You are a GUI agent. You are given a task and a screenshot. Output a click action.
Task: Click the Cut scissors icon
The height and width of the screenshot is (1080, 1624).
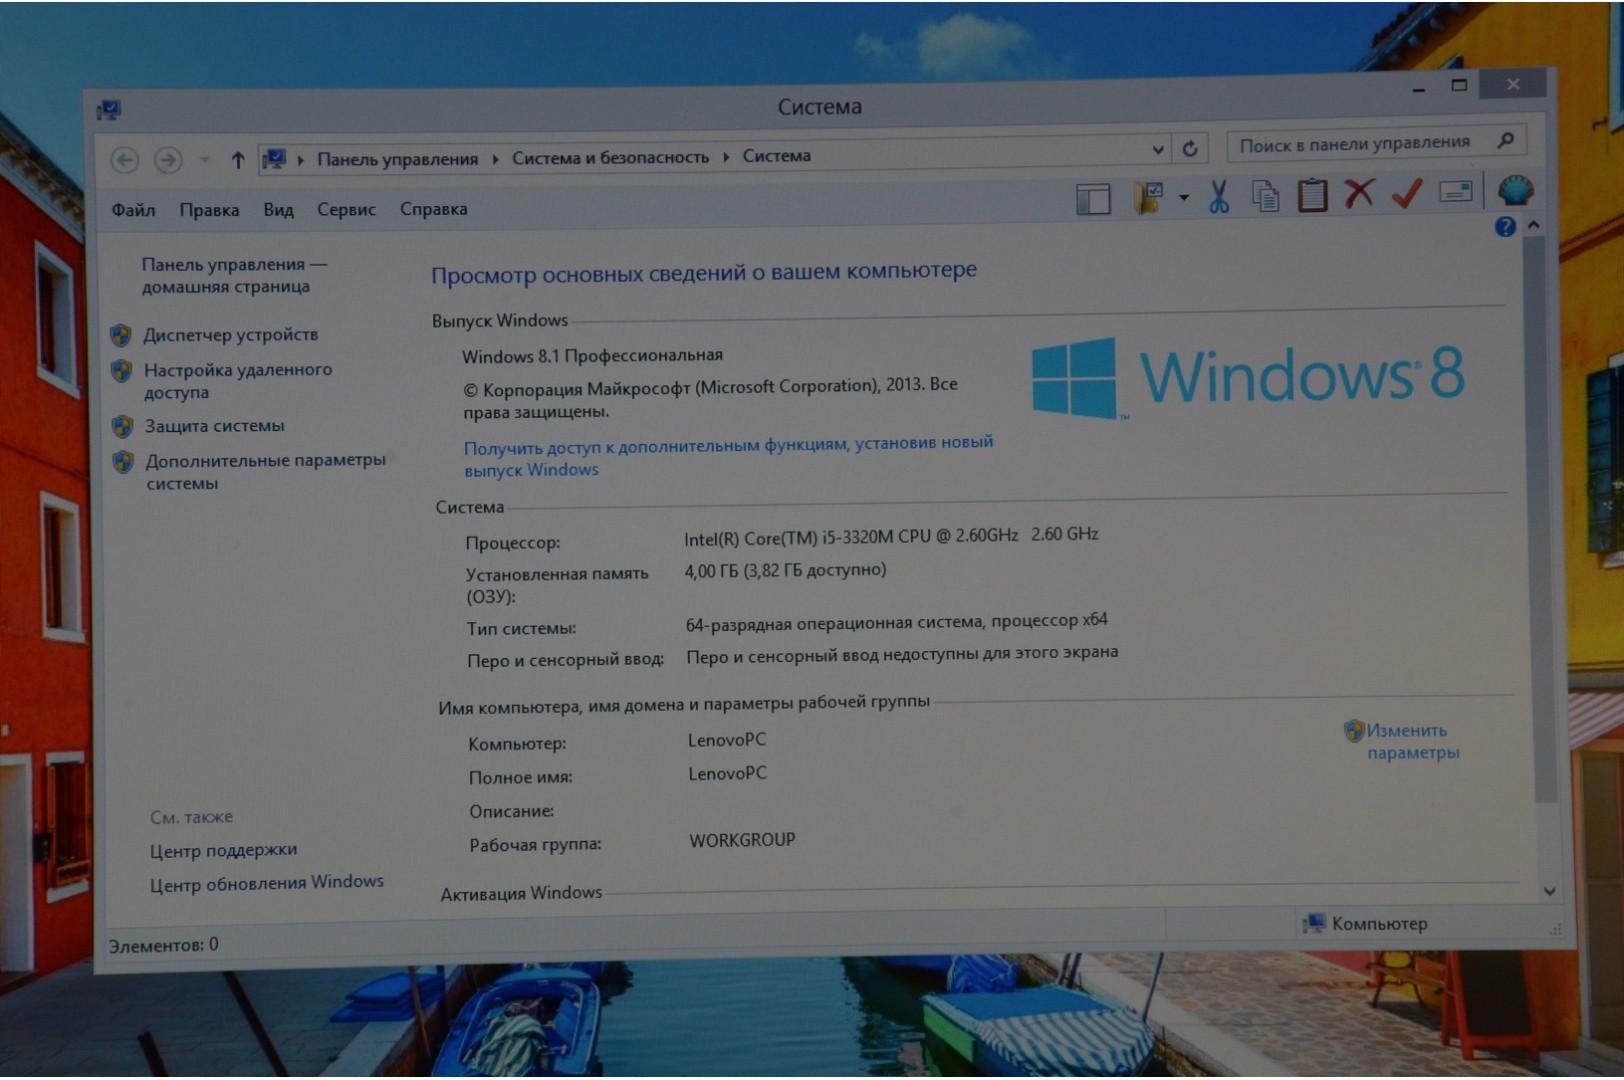[x=1218, y=196]
